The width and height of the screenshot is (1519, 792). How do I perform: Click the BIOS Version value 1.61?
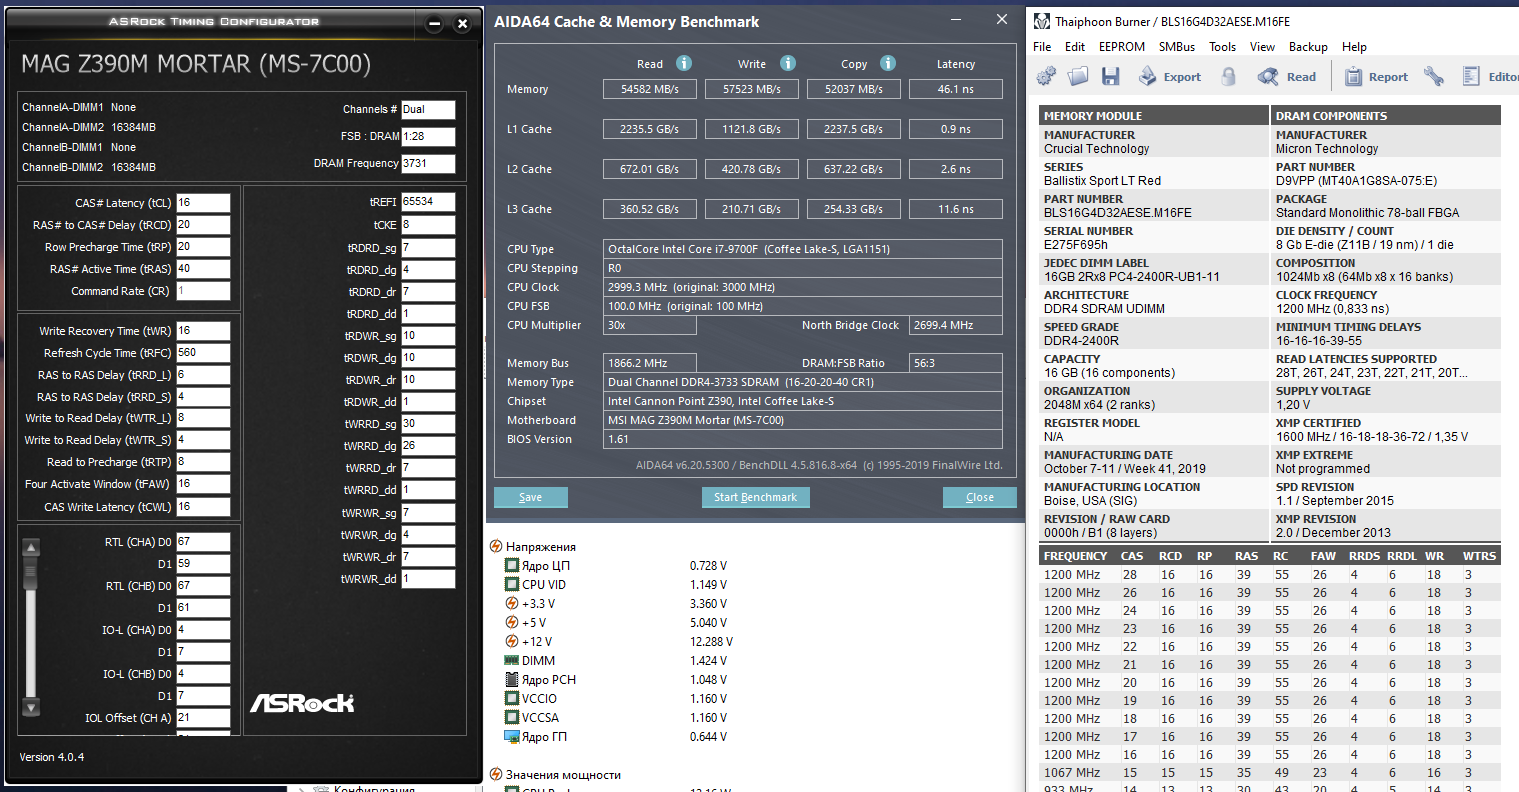click(803, 439)
